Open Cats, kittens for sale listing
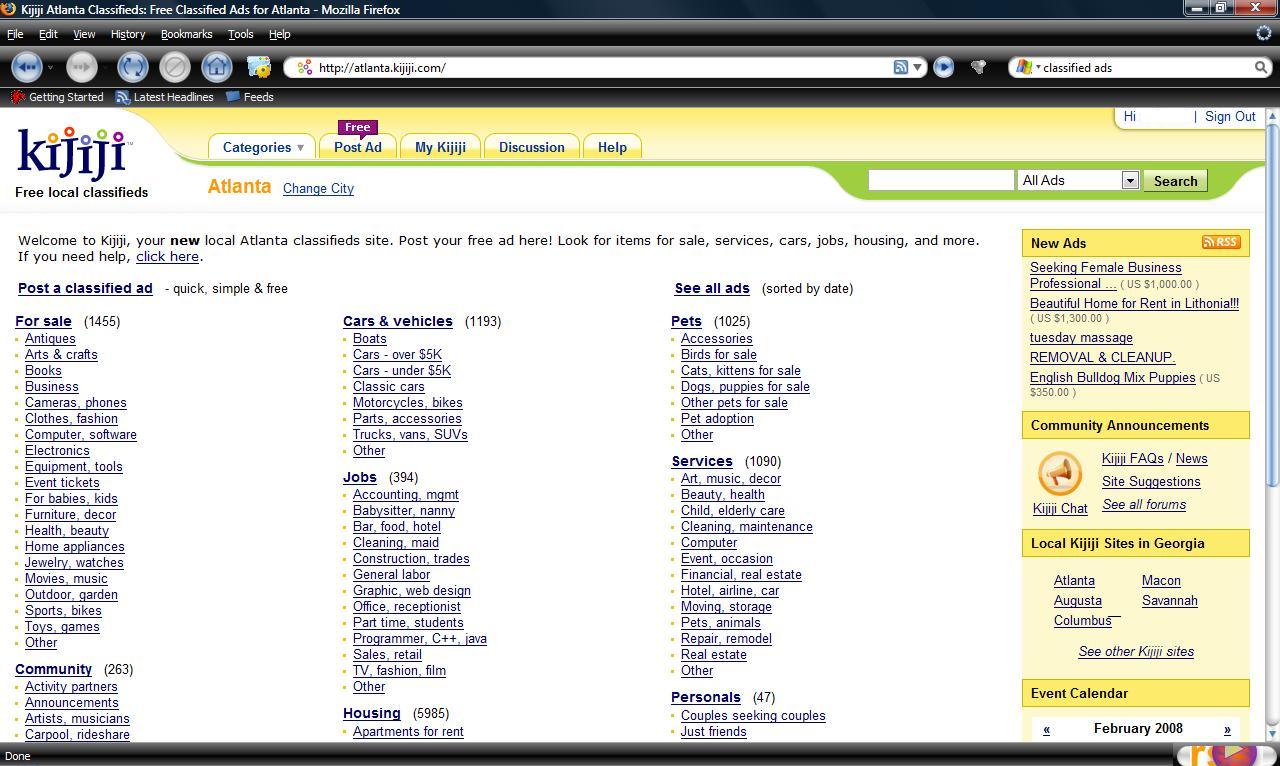Image resolution: width=1280 pixels, height=766 pixels. [x=741, y=370]
